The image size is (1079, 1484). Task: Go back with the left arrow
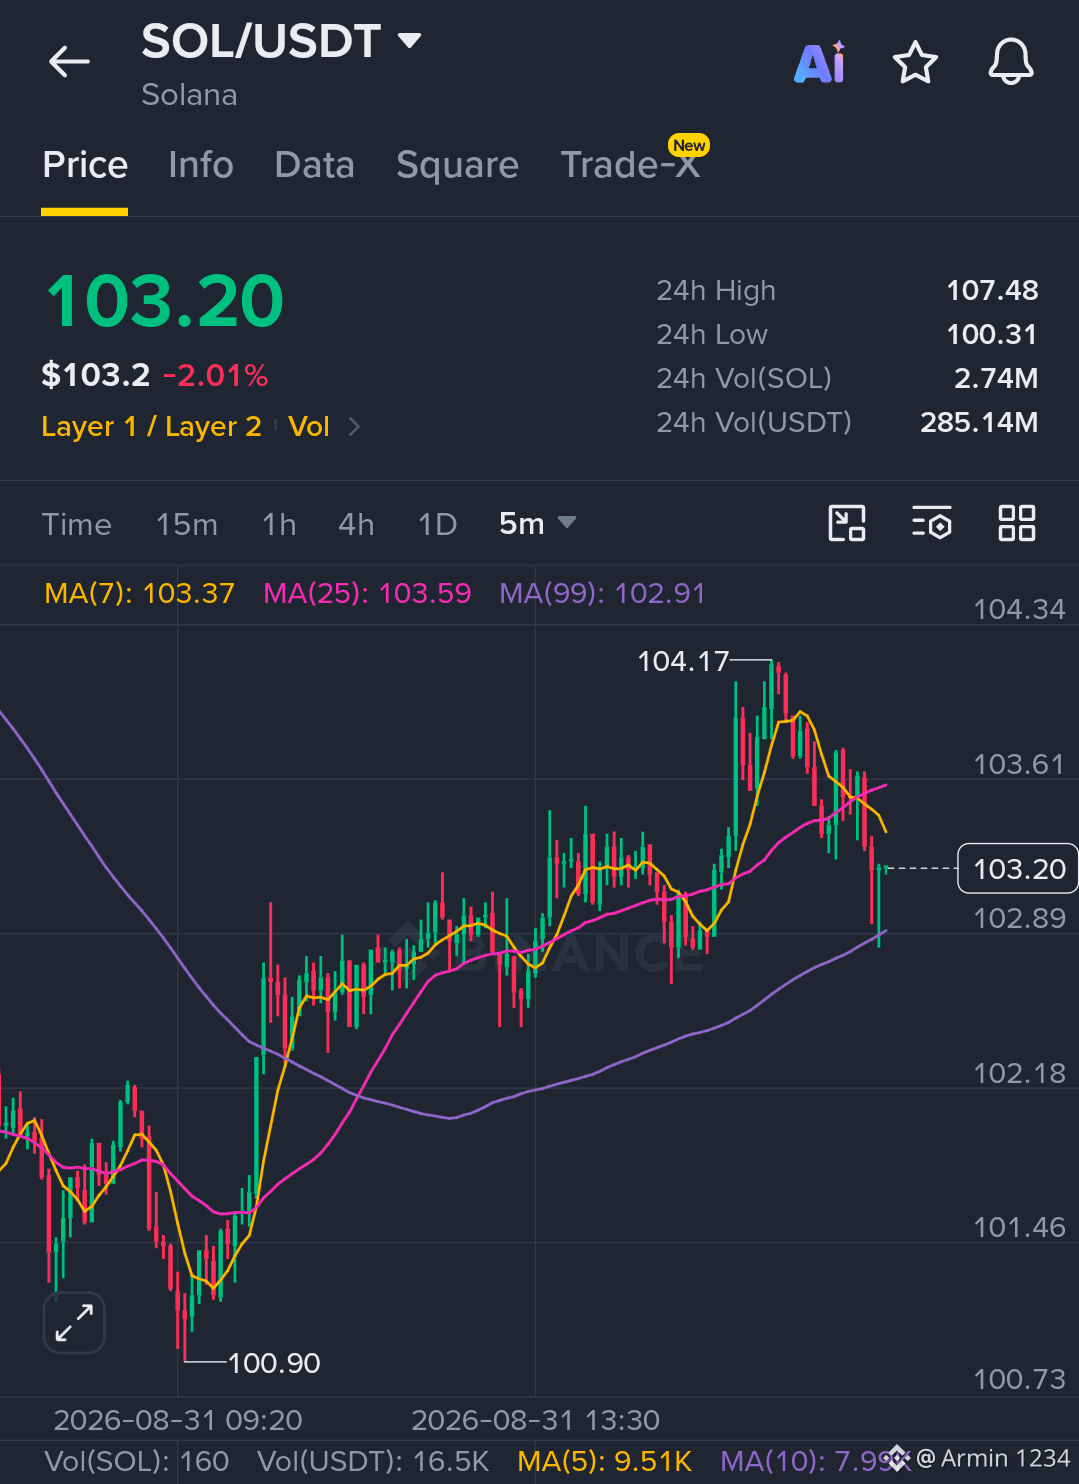(x=69, y=62)
